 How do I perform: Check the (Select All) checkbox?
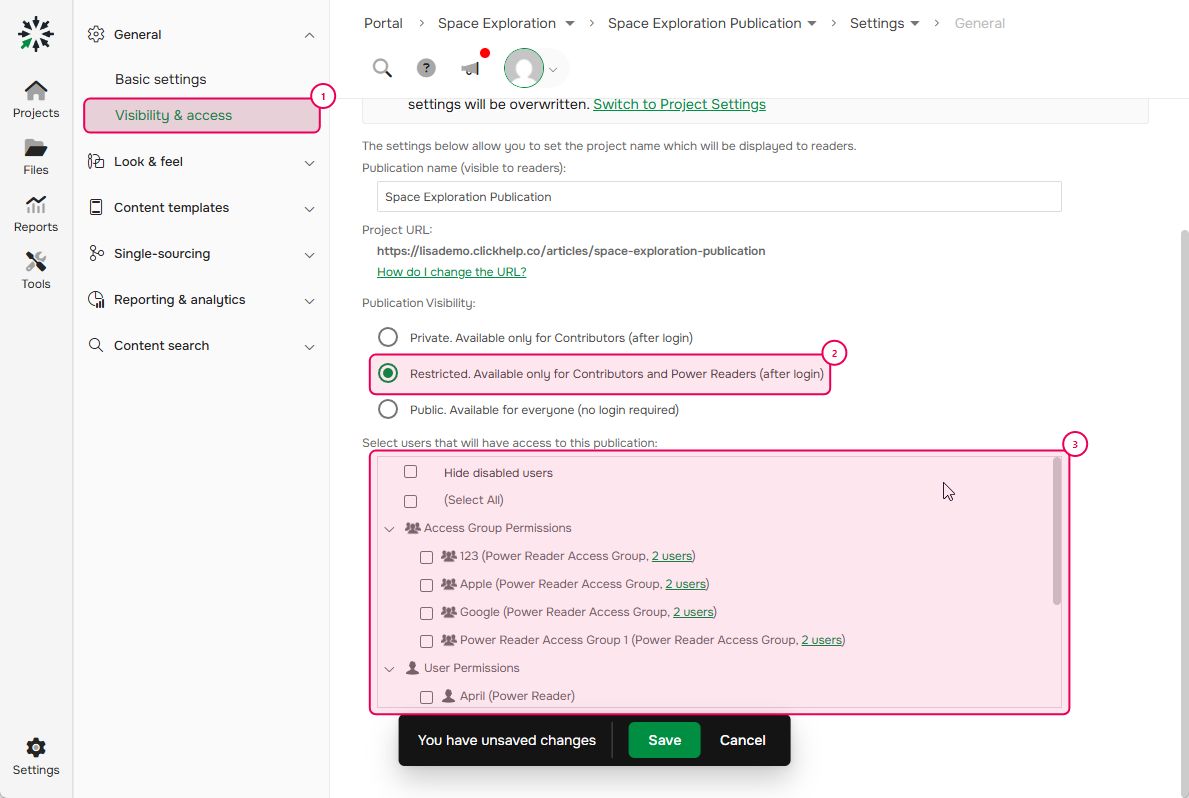410,501
